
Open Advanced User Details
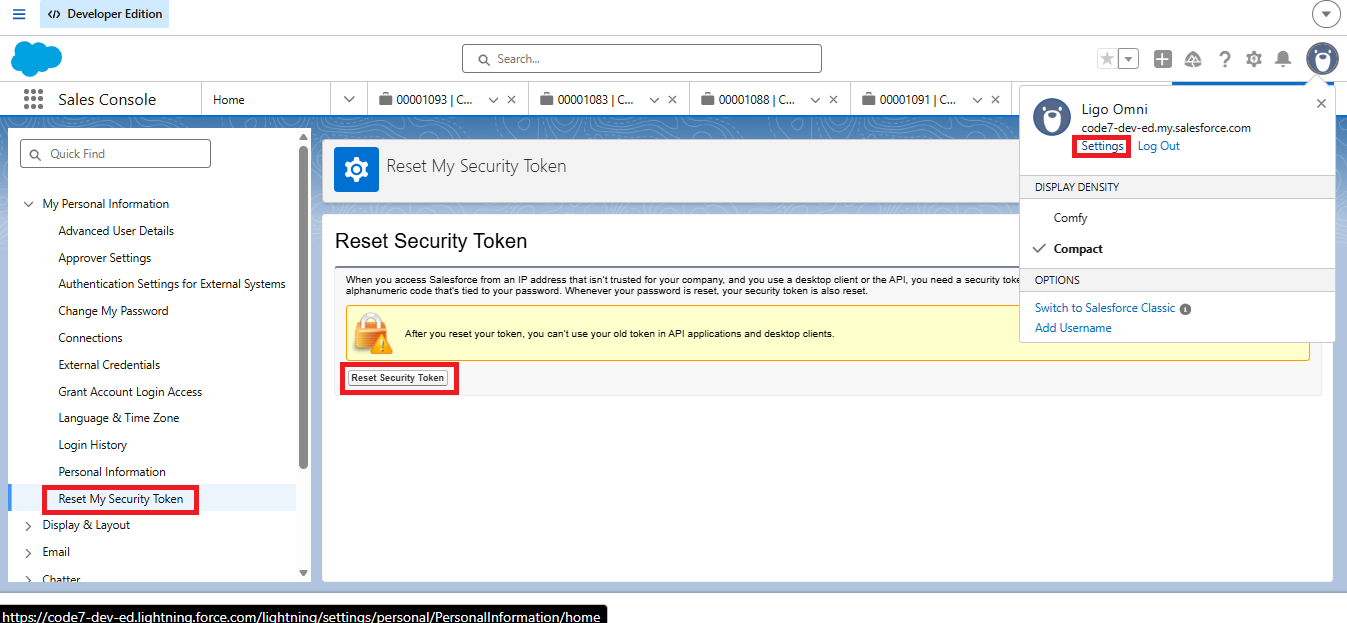tap(116, 231)
